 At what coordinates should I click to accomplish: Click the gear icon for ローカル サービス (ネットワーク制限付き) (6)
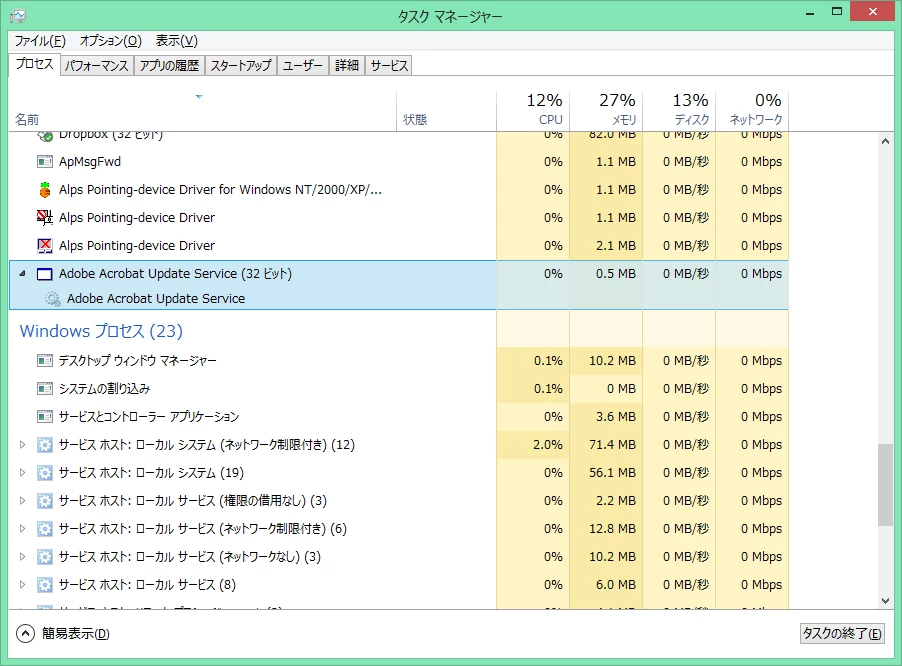tap(45, 529)
